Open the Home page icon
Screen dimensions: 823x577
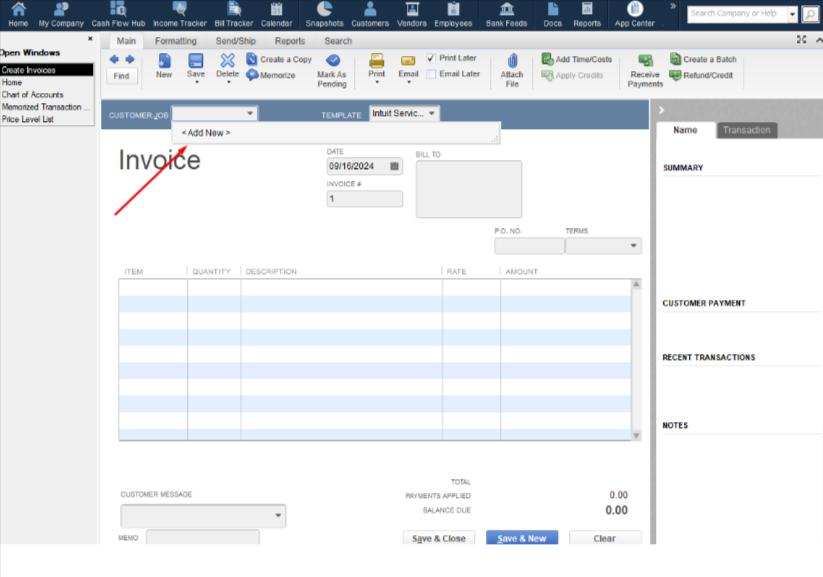click(x=17, y=13)
